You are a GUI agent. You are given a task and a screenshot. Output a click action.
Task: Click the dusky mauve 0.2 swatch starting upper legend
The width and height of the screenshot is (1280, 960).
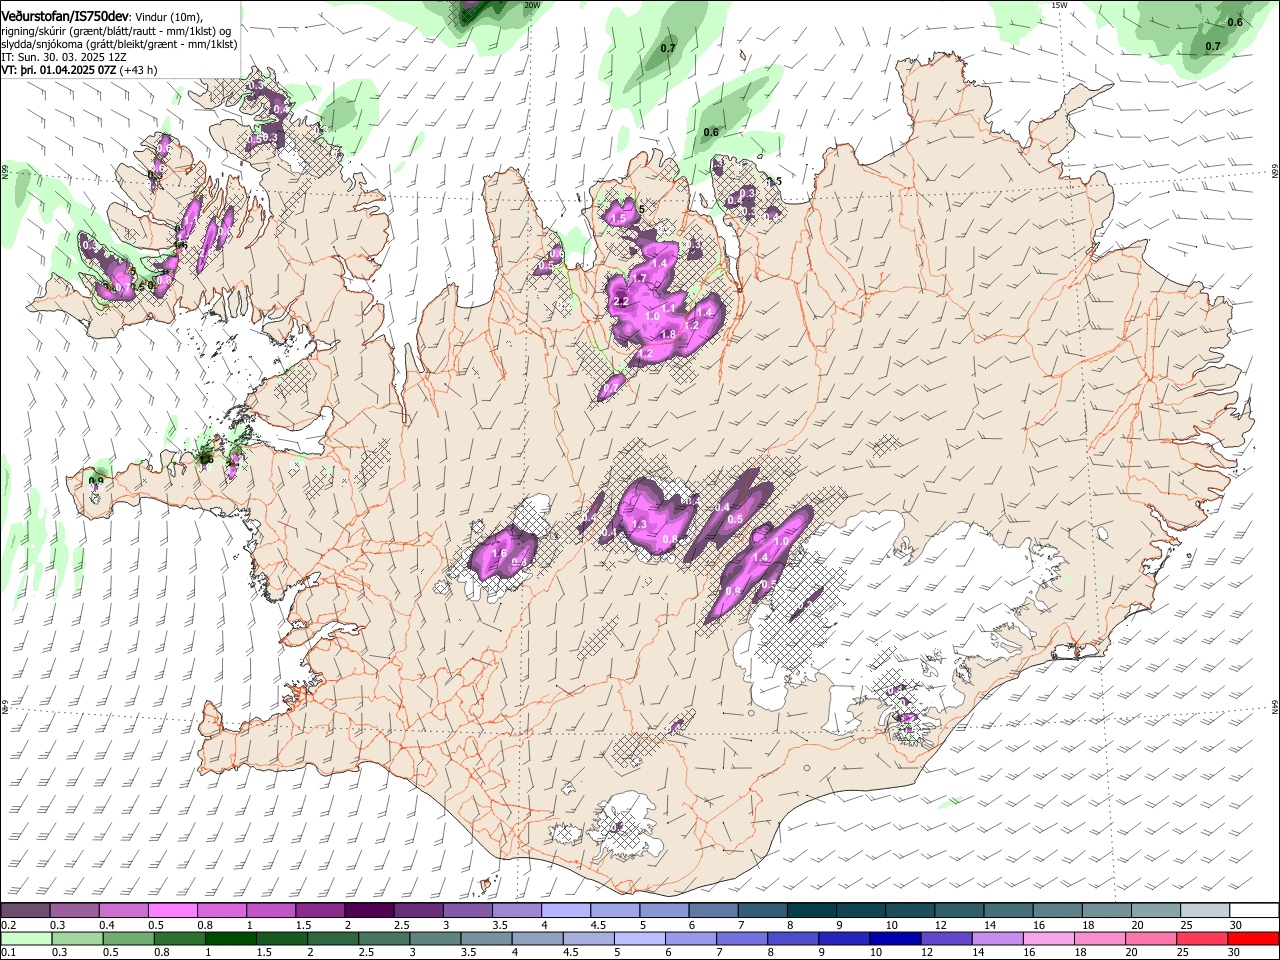(24, 910)
